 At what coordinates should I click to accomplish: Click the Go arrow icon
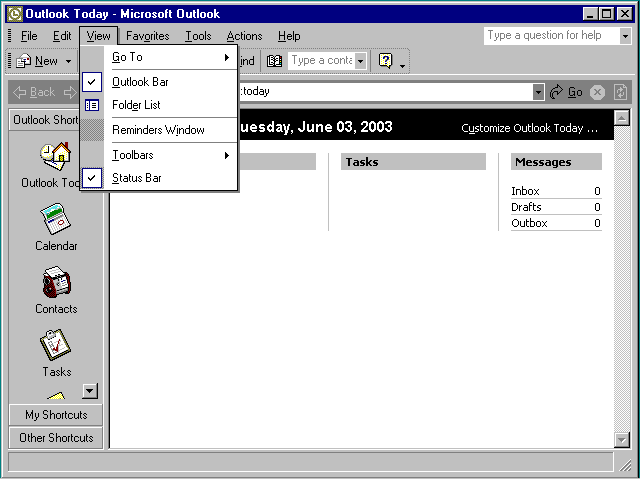[x=556, y=92]
